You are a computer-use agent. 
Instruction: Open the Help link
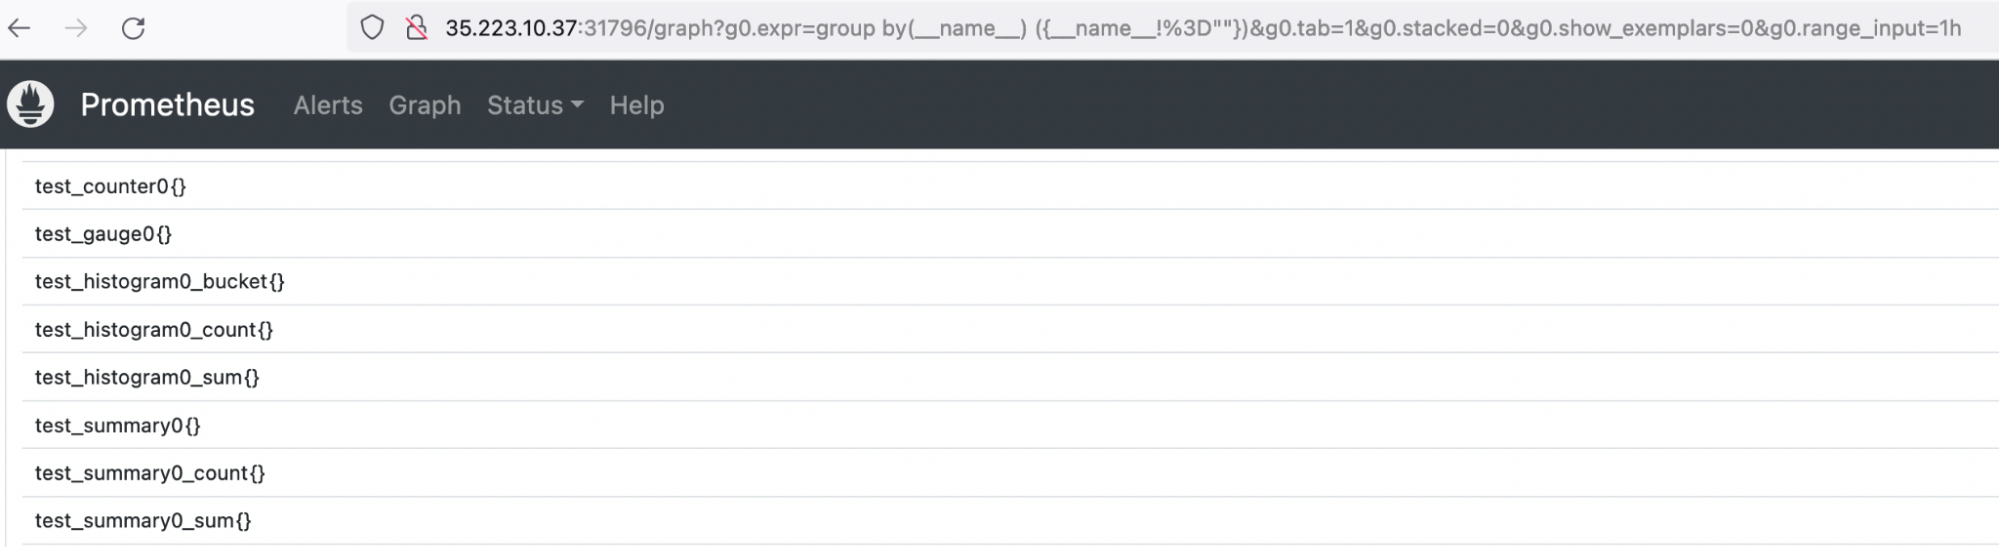(637, 105)
